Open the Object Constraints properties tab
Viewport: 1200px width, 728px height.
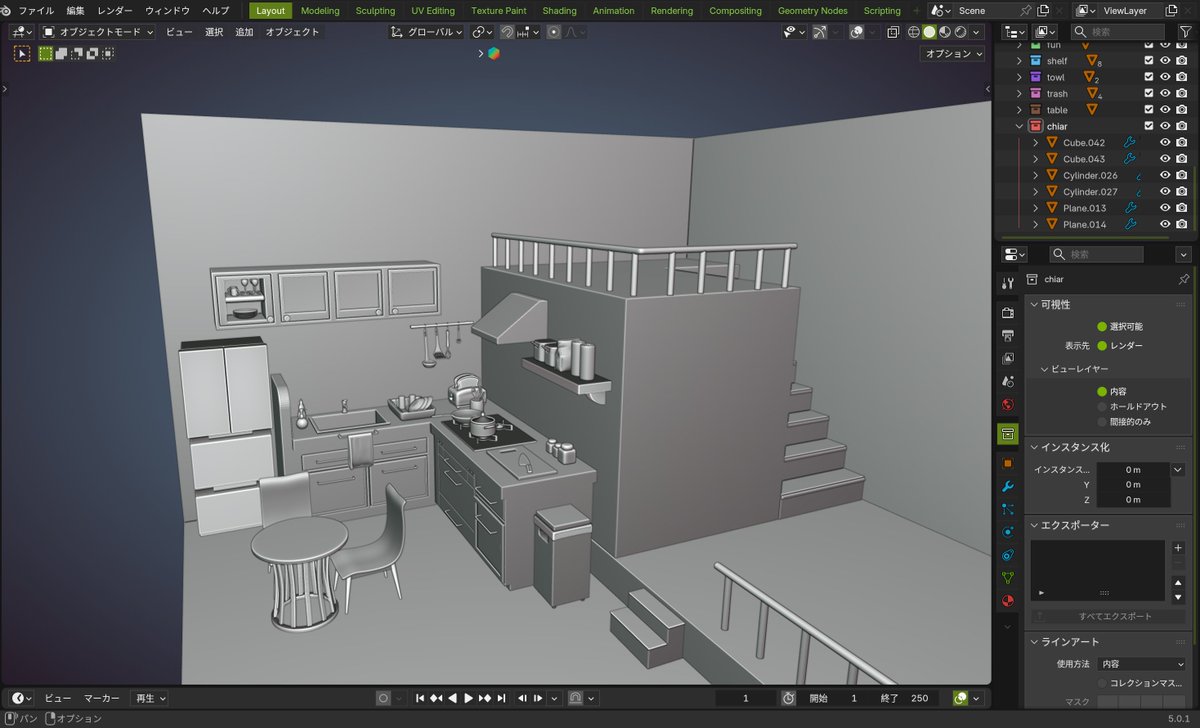point(1008,555)
